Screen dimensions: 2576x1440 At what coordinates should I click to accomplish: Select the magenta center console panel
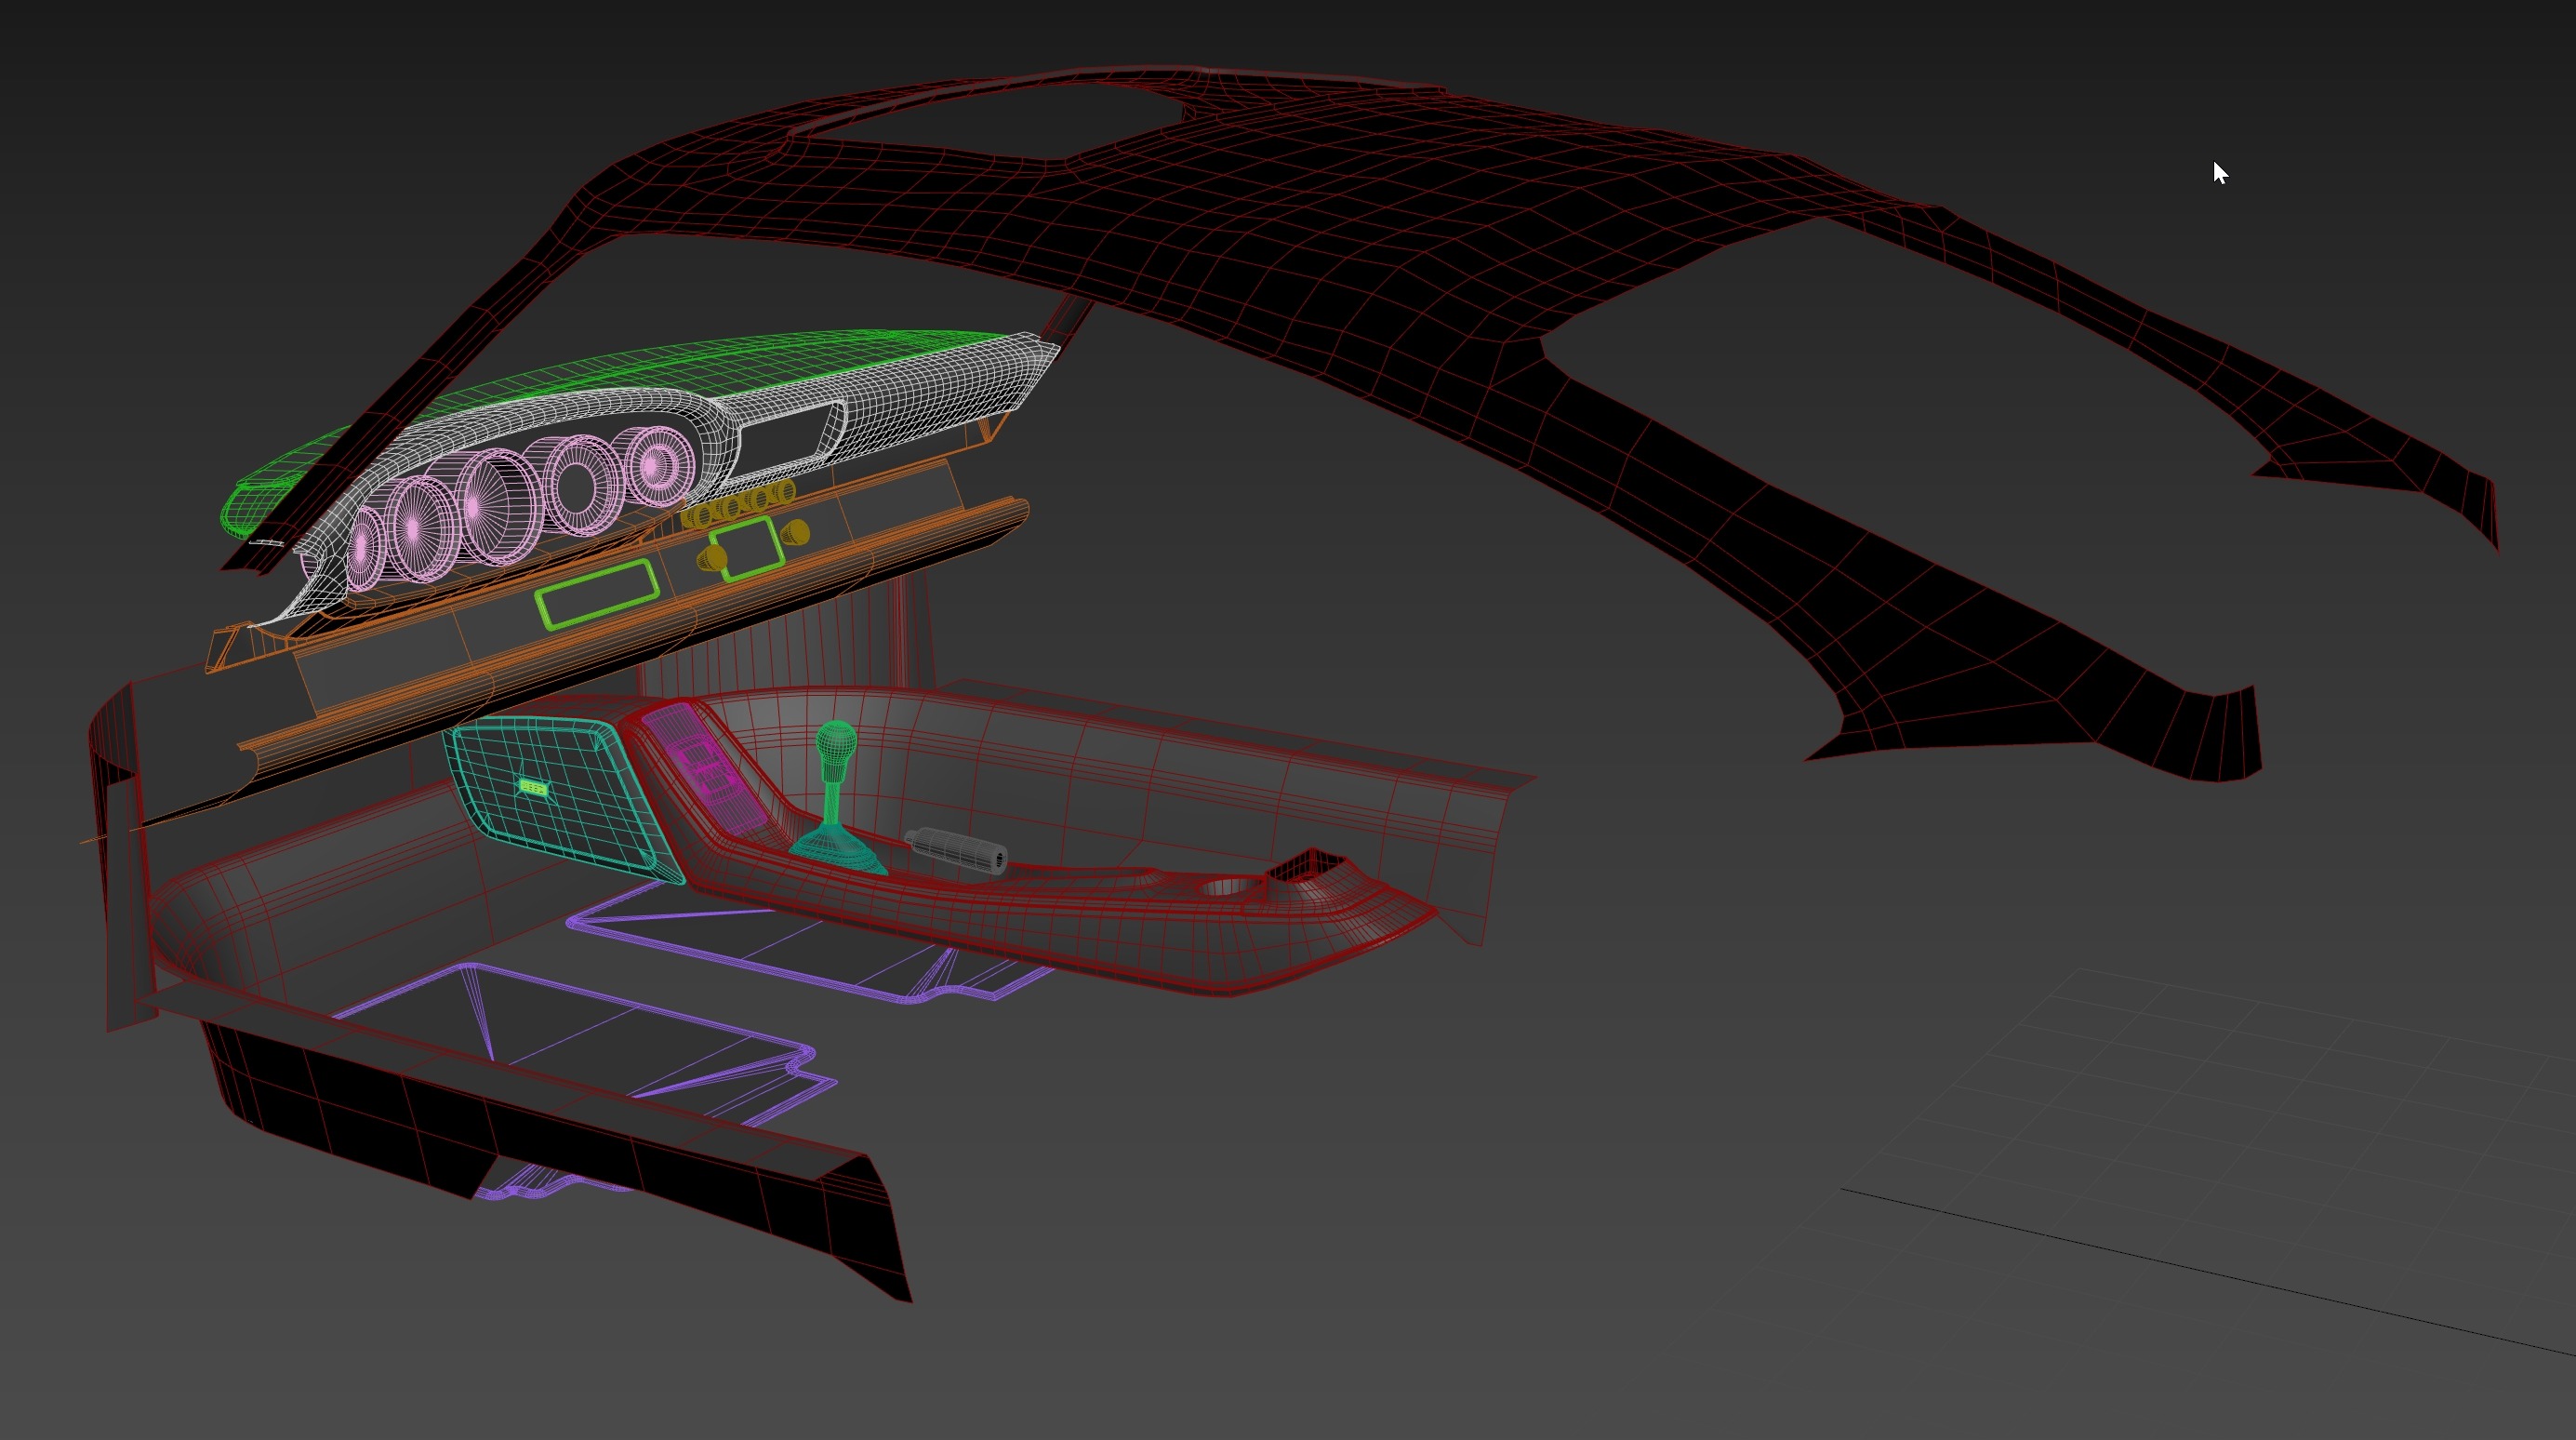pyautogui.click(x=705, y=770)
